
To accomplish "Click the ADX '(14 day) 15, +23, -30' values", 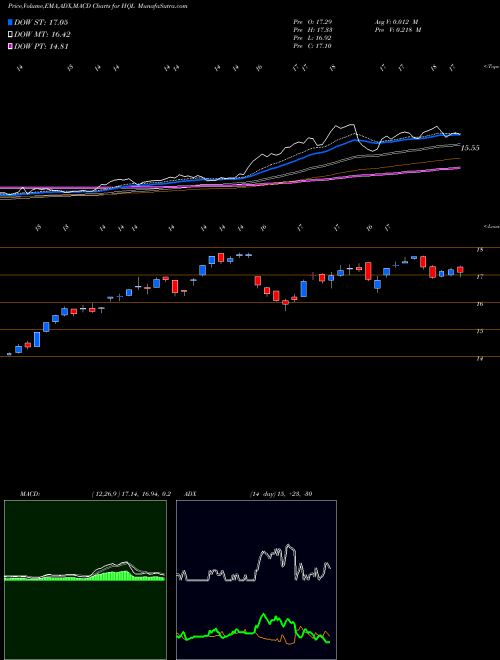I will [281, 494].
